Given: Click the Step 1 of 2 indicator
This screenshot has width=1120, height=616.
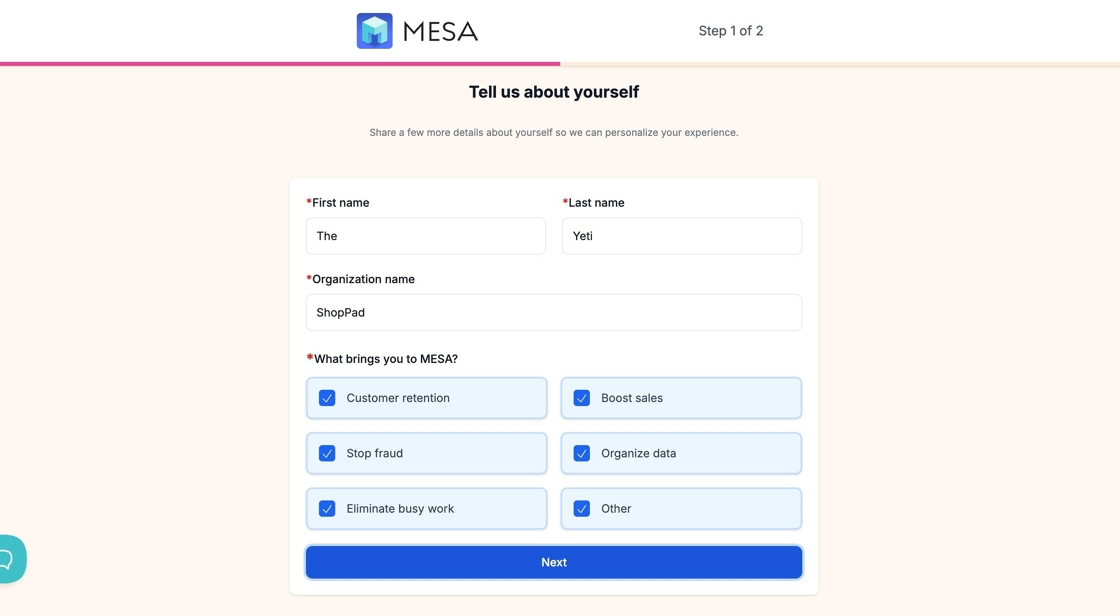Looking at the screenshot, I should point(731,31).
